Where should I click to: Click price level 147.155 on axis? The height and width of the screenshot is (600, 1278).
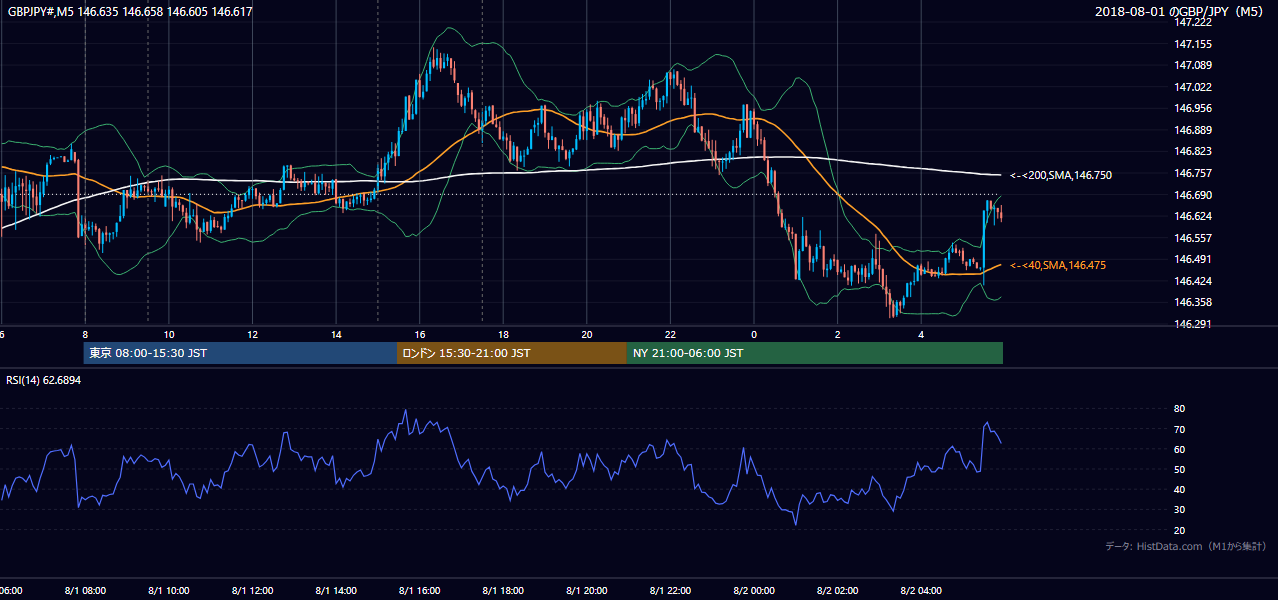pos(1194,44)
